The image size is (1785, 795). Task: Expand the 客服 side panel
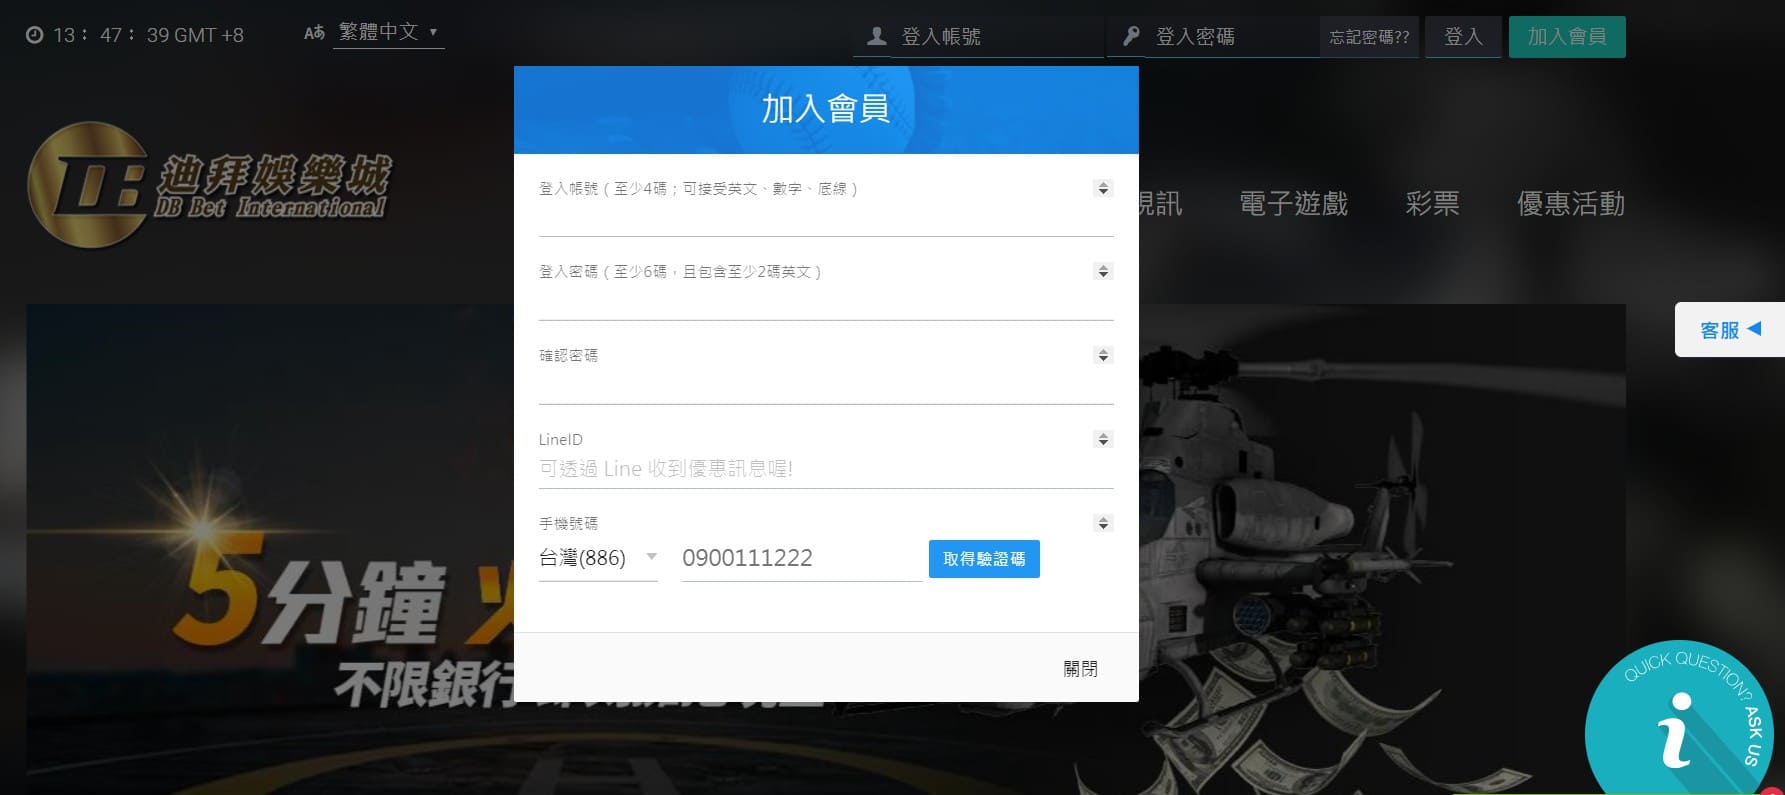pyautogui.click(x=1730, y=330)
